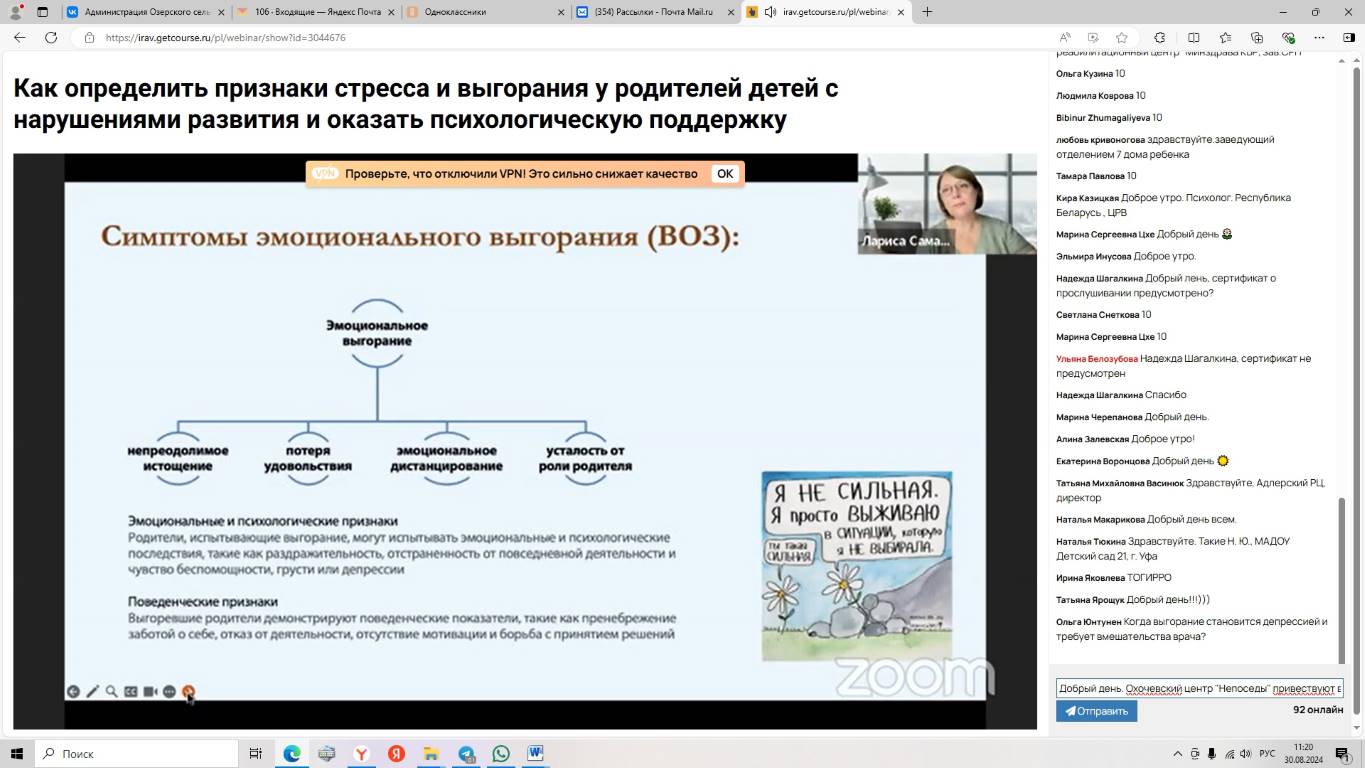
Task: Click the pen annotation icon on the slide
Action: [92, 691]
